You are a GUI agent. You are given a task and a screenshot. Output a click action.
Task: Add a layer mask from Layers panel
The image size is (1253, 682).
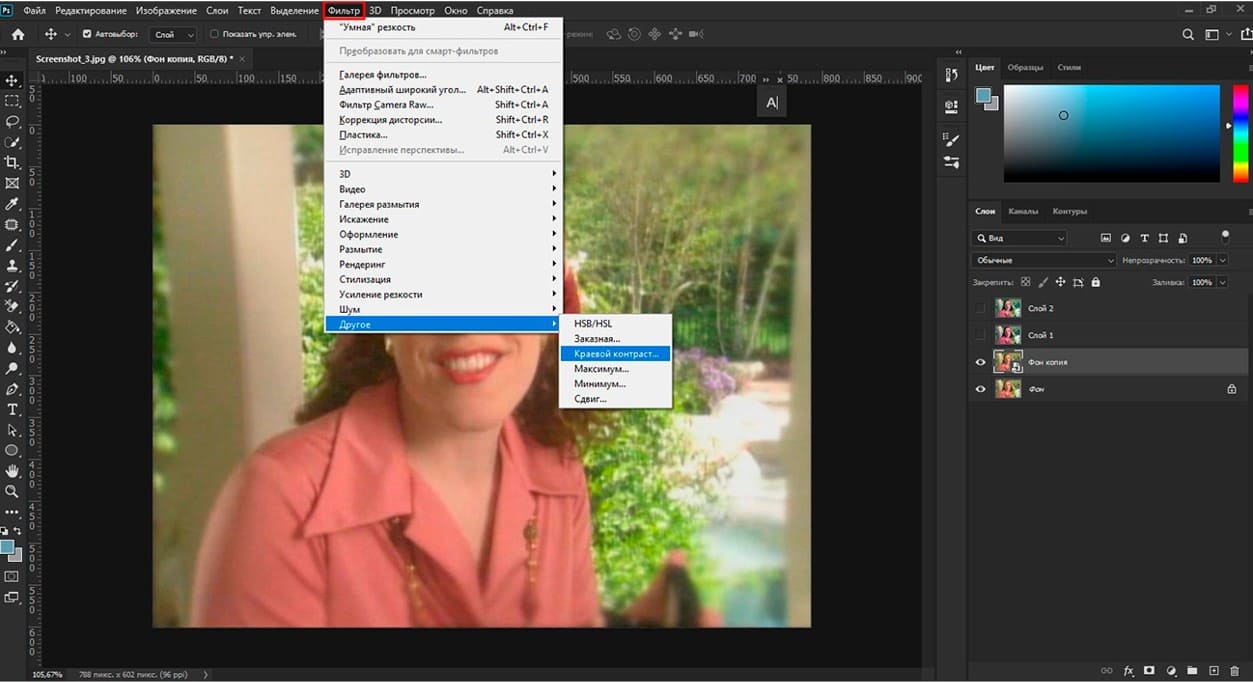1149,670
